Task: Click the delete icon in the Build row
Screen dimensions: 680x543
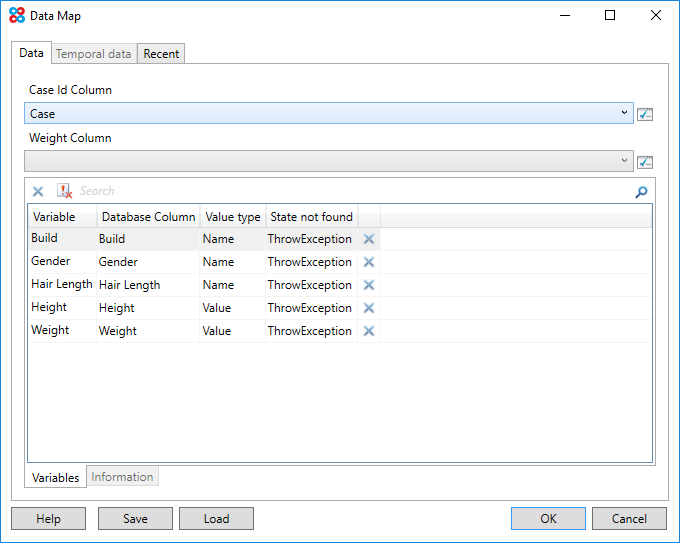Action: 368,239
